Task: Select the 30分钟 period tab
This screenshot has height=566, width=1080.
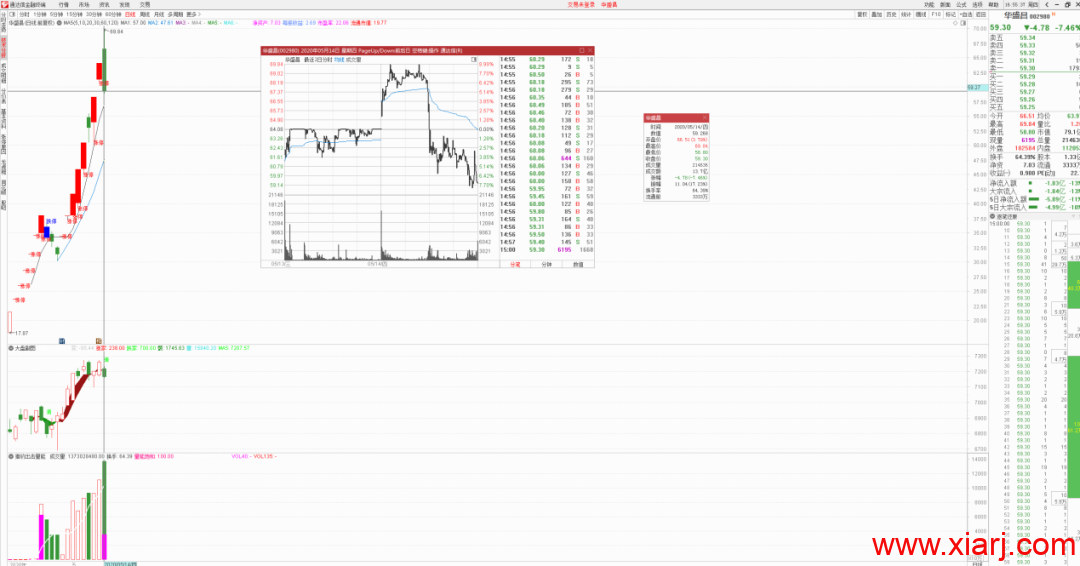Action: (x=94, y=14)
